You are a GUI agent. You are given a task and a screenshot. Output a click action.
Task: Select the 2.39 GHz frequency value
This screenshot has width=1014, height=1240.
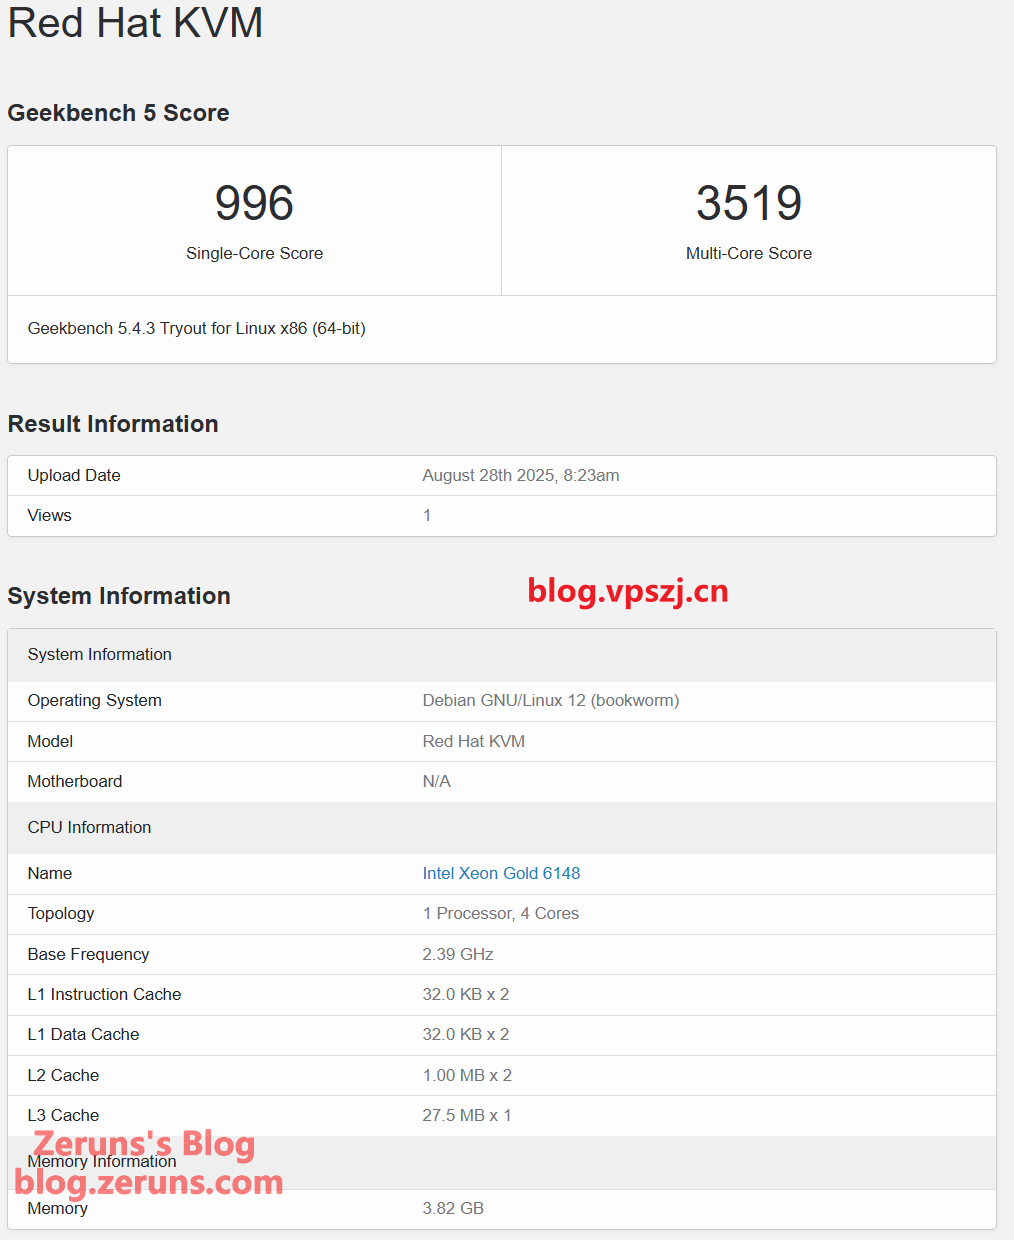pos(458,954)
